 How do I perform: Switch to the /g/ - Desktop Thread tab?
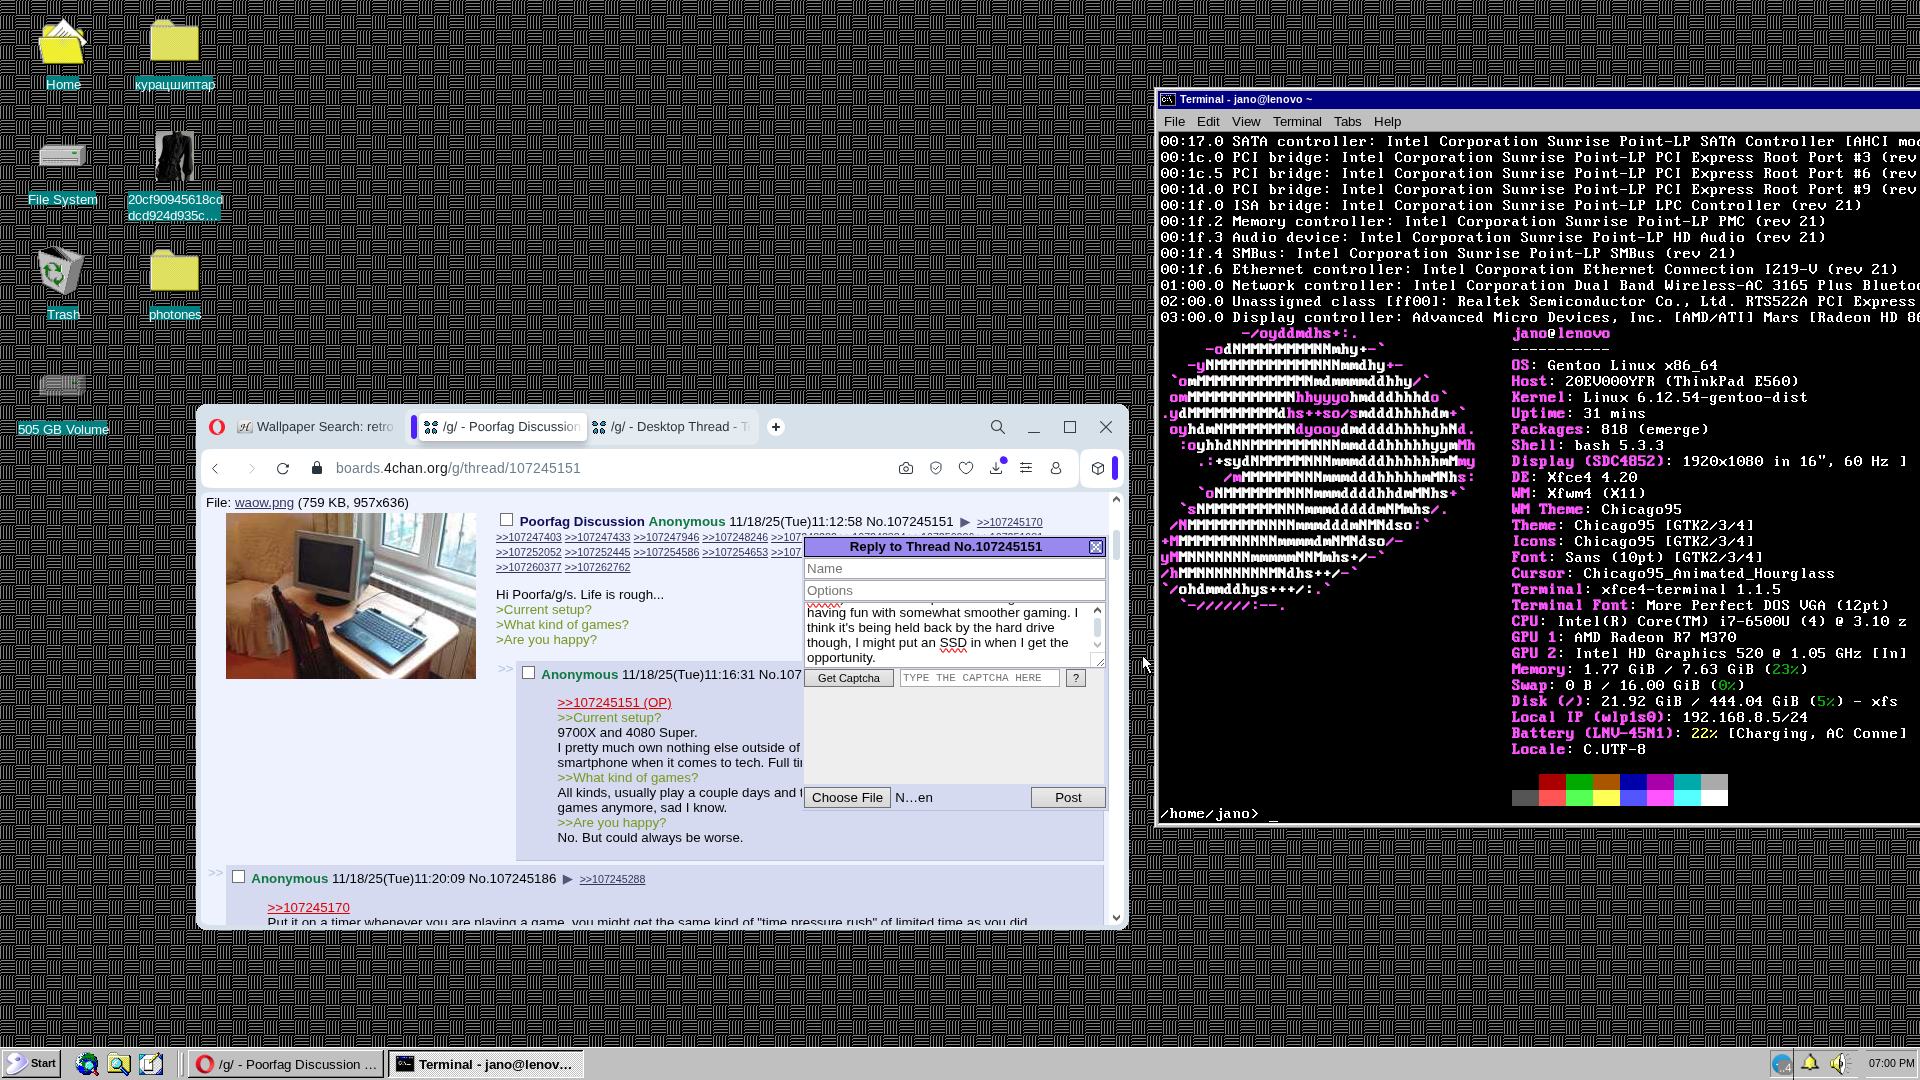(x=670, y=427)
